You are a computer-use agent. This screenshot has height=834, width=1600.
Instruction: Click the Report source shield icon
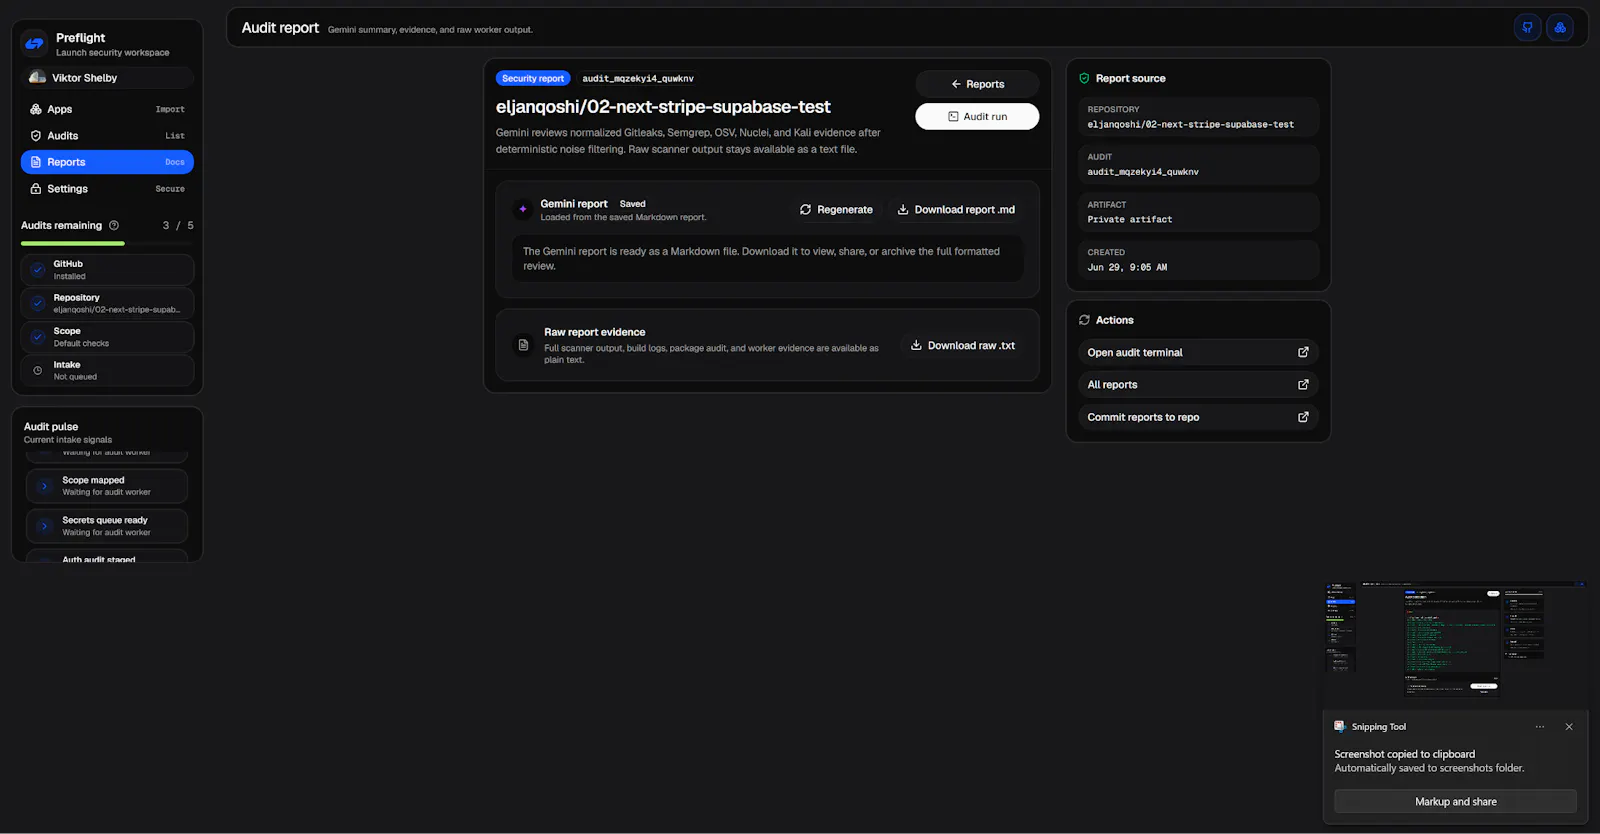pyautogui.click(x=1084, y=78)
